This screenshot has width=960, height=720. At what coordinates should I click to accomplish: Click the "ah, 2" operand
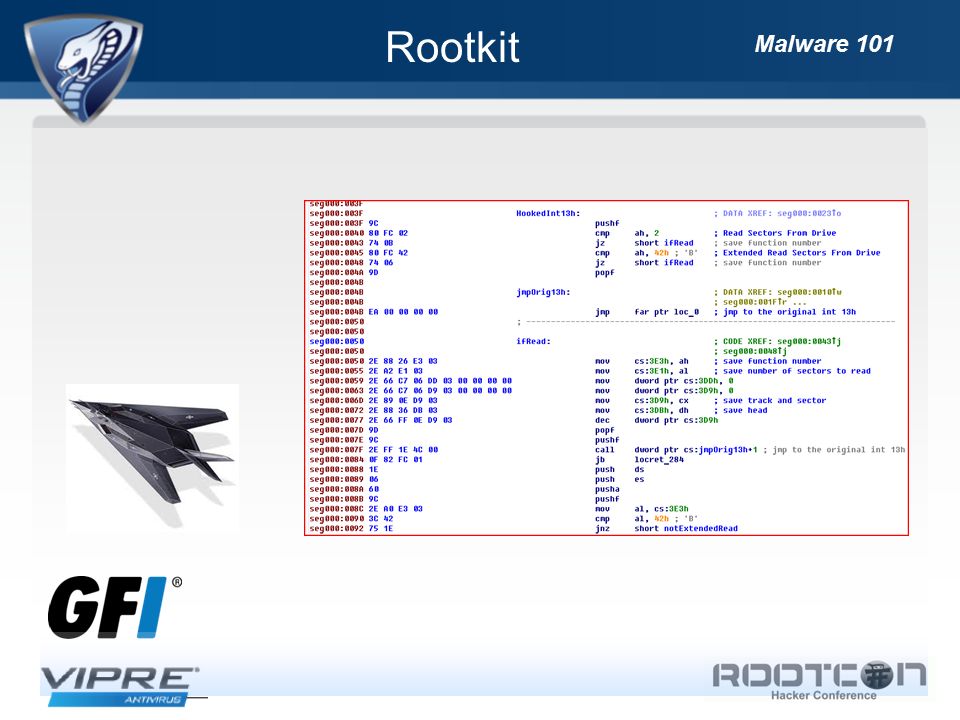pyautogui.click(x=647, y=233)
